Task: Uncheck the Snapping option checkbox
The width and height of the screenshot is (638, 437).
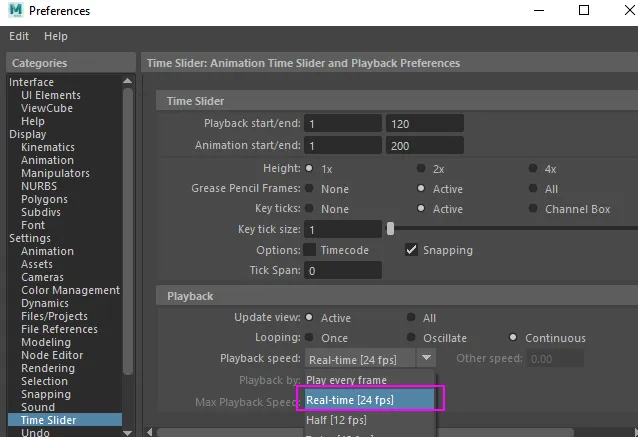Action: [x=411, y=249]
